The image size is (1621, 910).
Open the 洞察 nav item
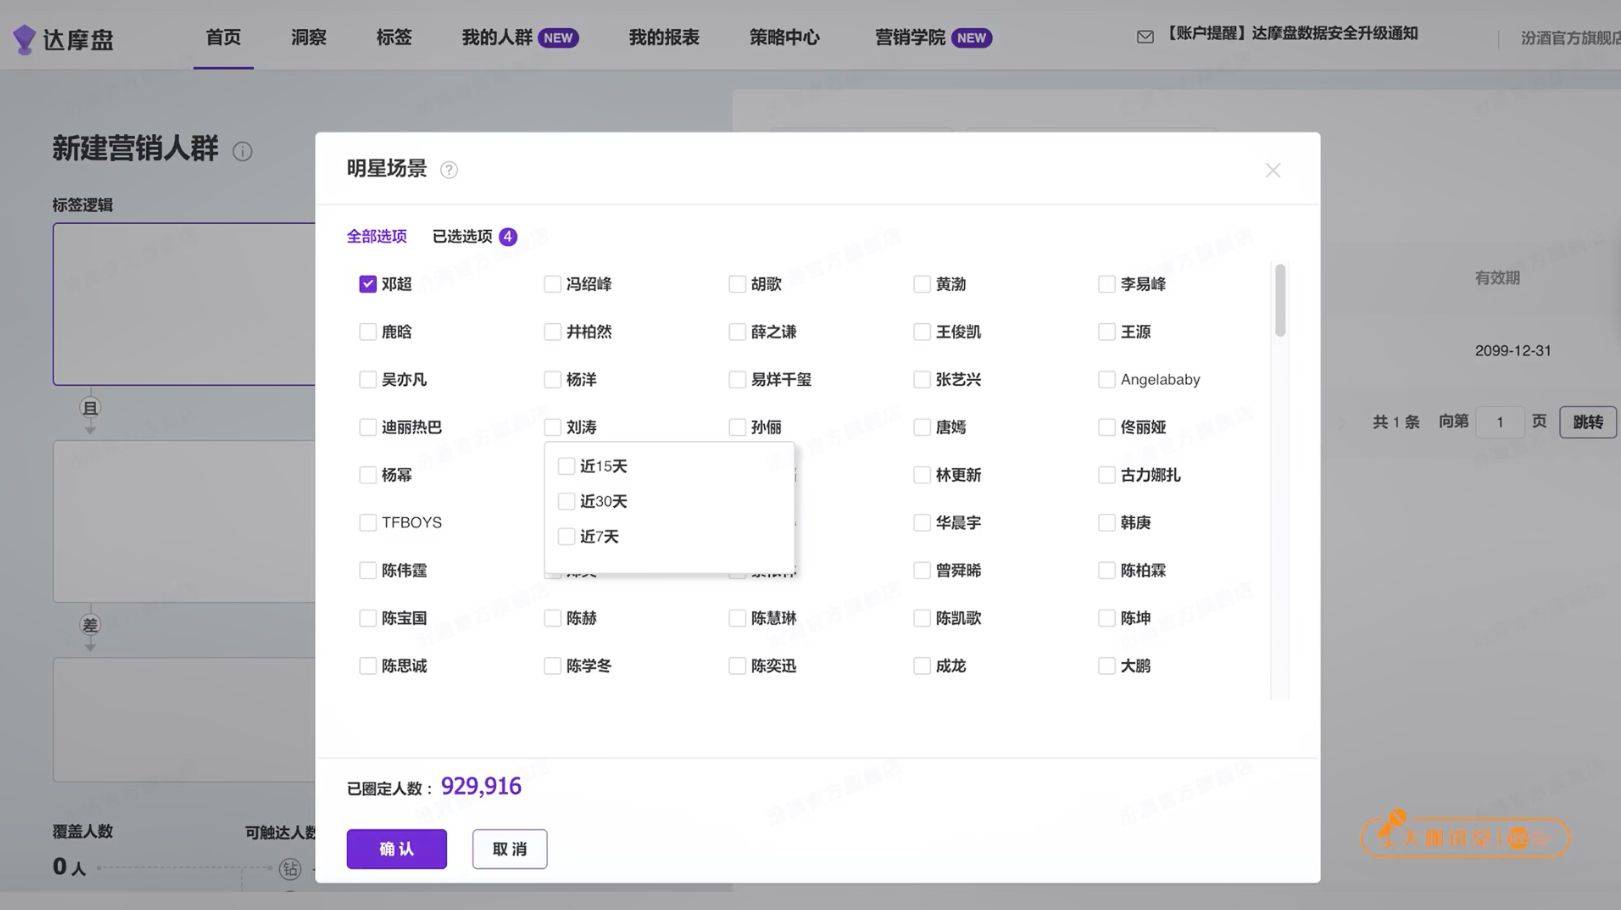coord(309,37)
